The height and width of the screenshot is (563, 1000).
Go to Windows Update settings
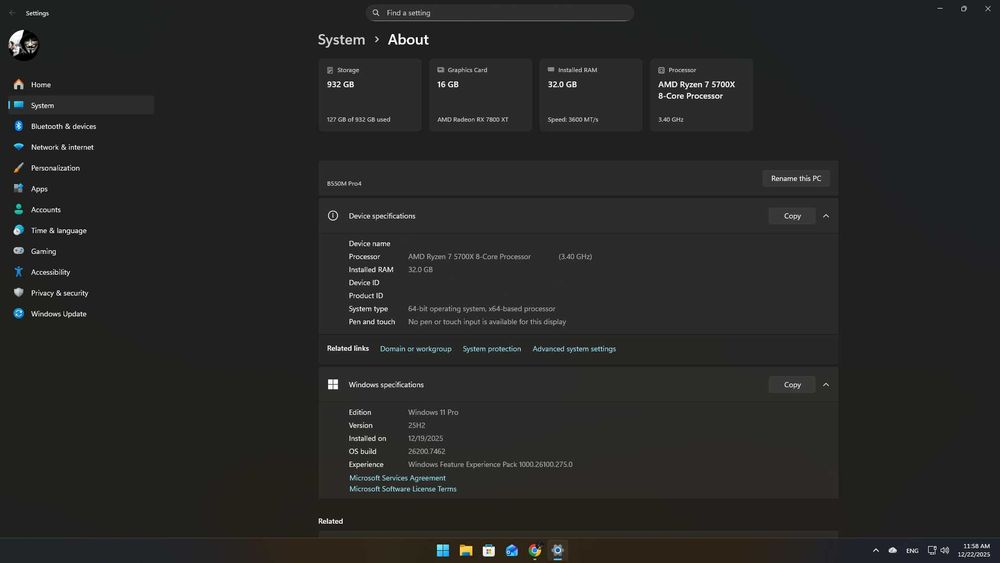coord(81,314)
